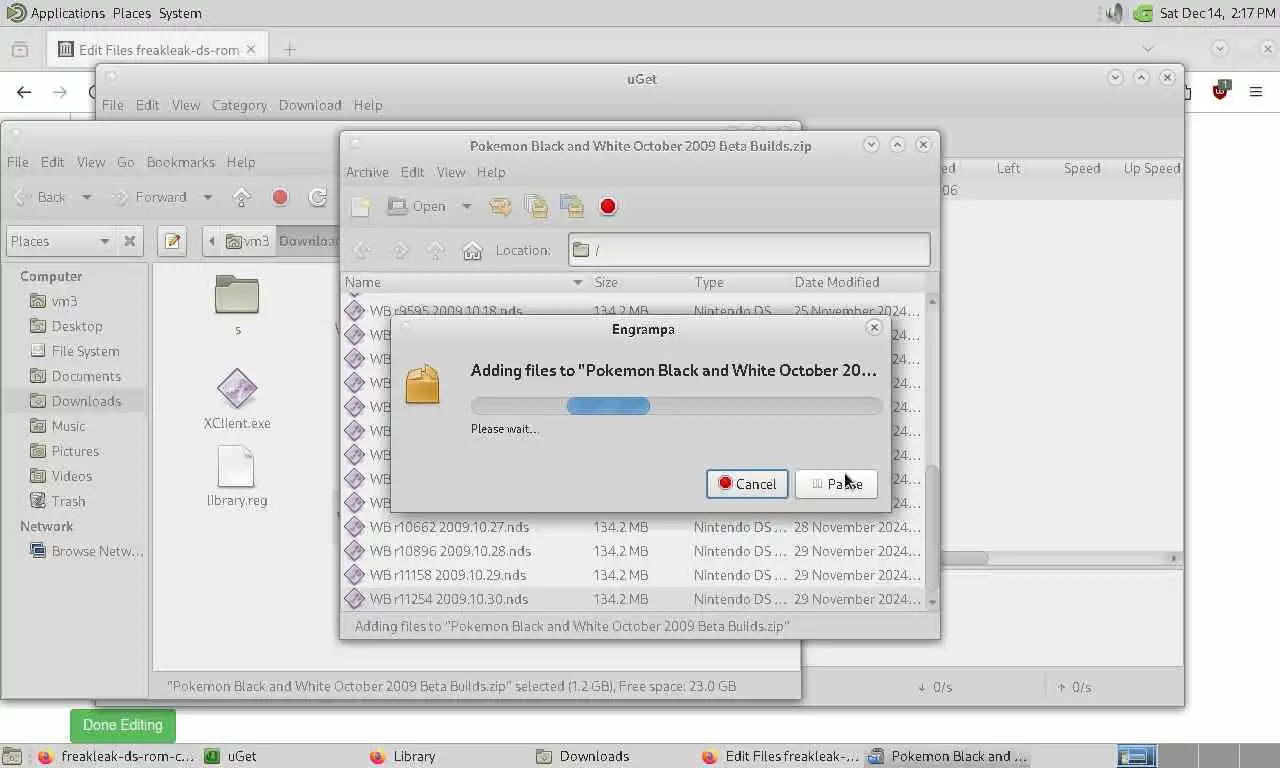Open vm3 in Places sidebar

(x=64, y=301)
